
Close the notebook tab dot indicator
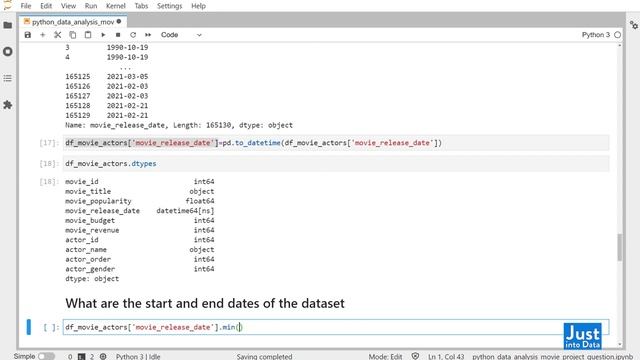119,21
